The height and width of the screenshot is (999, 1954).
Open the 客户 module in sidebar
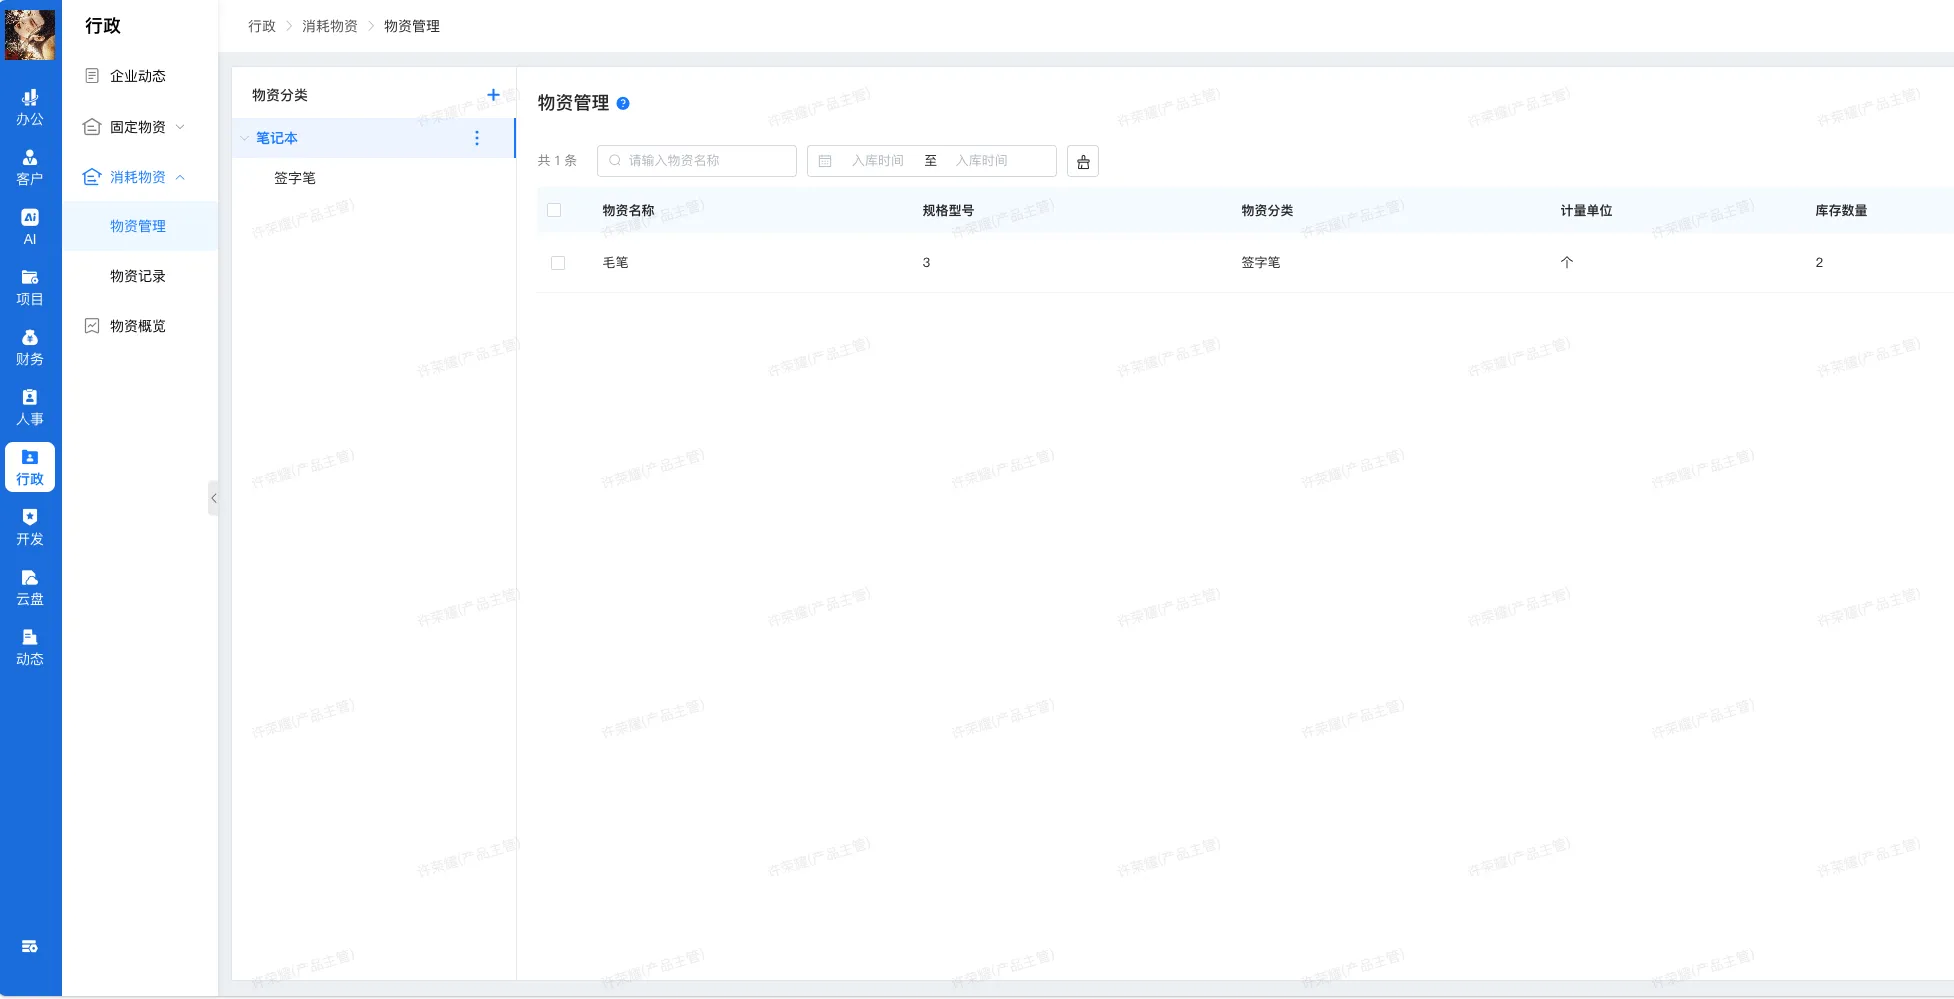click(30, 168)
